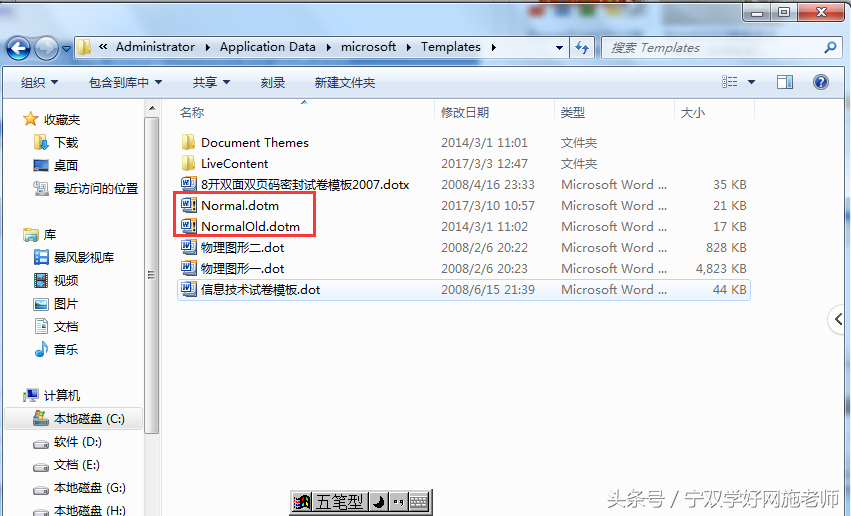Open the view options dropdown arrow
This screenshot has height=516, width=851.
(x=752, y=82)
